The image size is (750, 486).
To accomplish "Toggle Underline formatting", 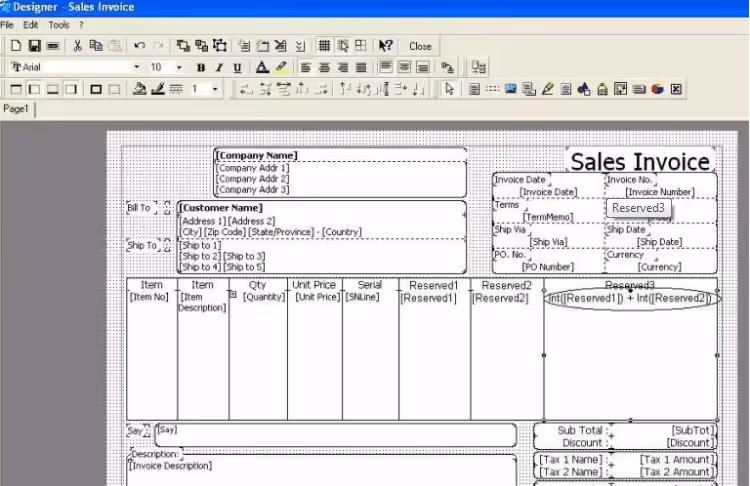I will (237, 67).
